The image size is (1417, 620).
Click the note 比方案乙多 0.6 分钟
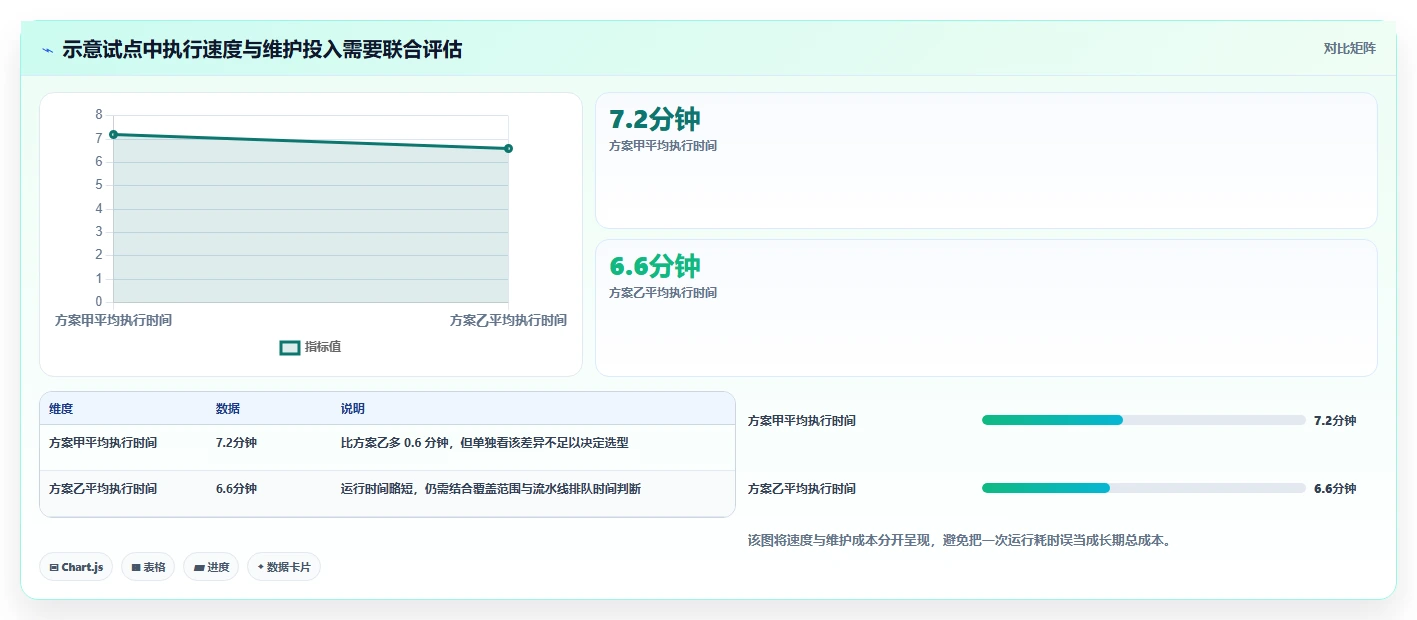pos(484,442)
